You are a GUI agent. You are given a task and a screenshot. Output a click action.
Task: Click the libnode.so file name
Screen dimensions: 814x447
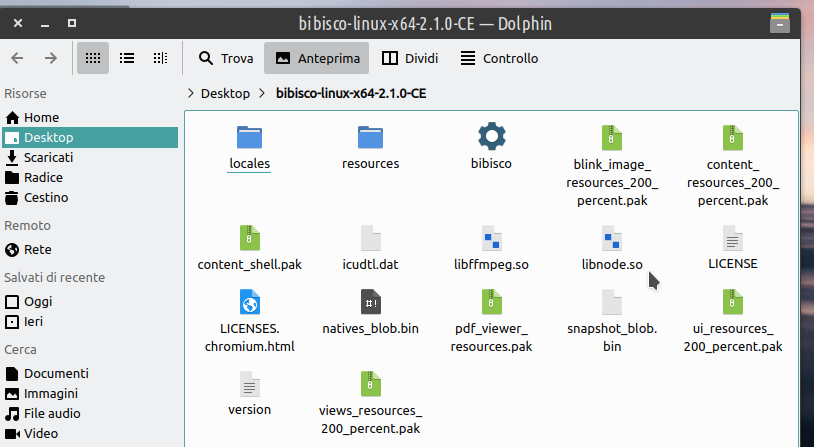coord(612,264)
